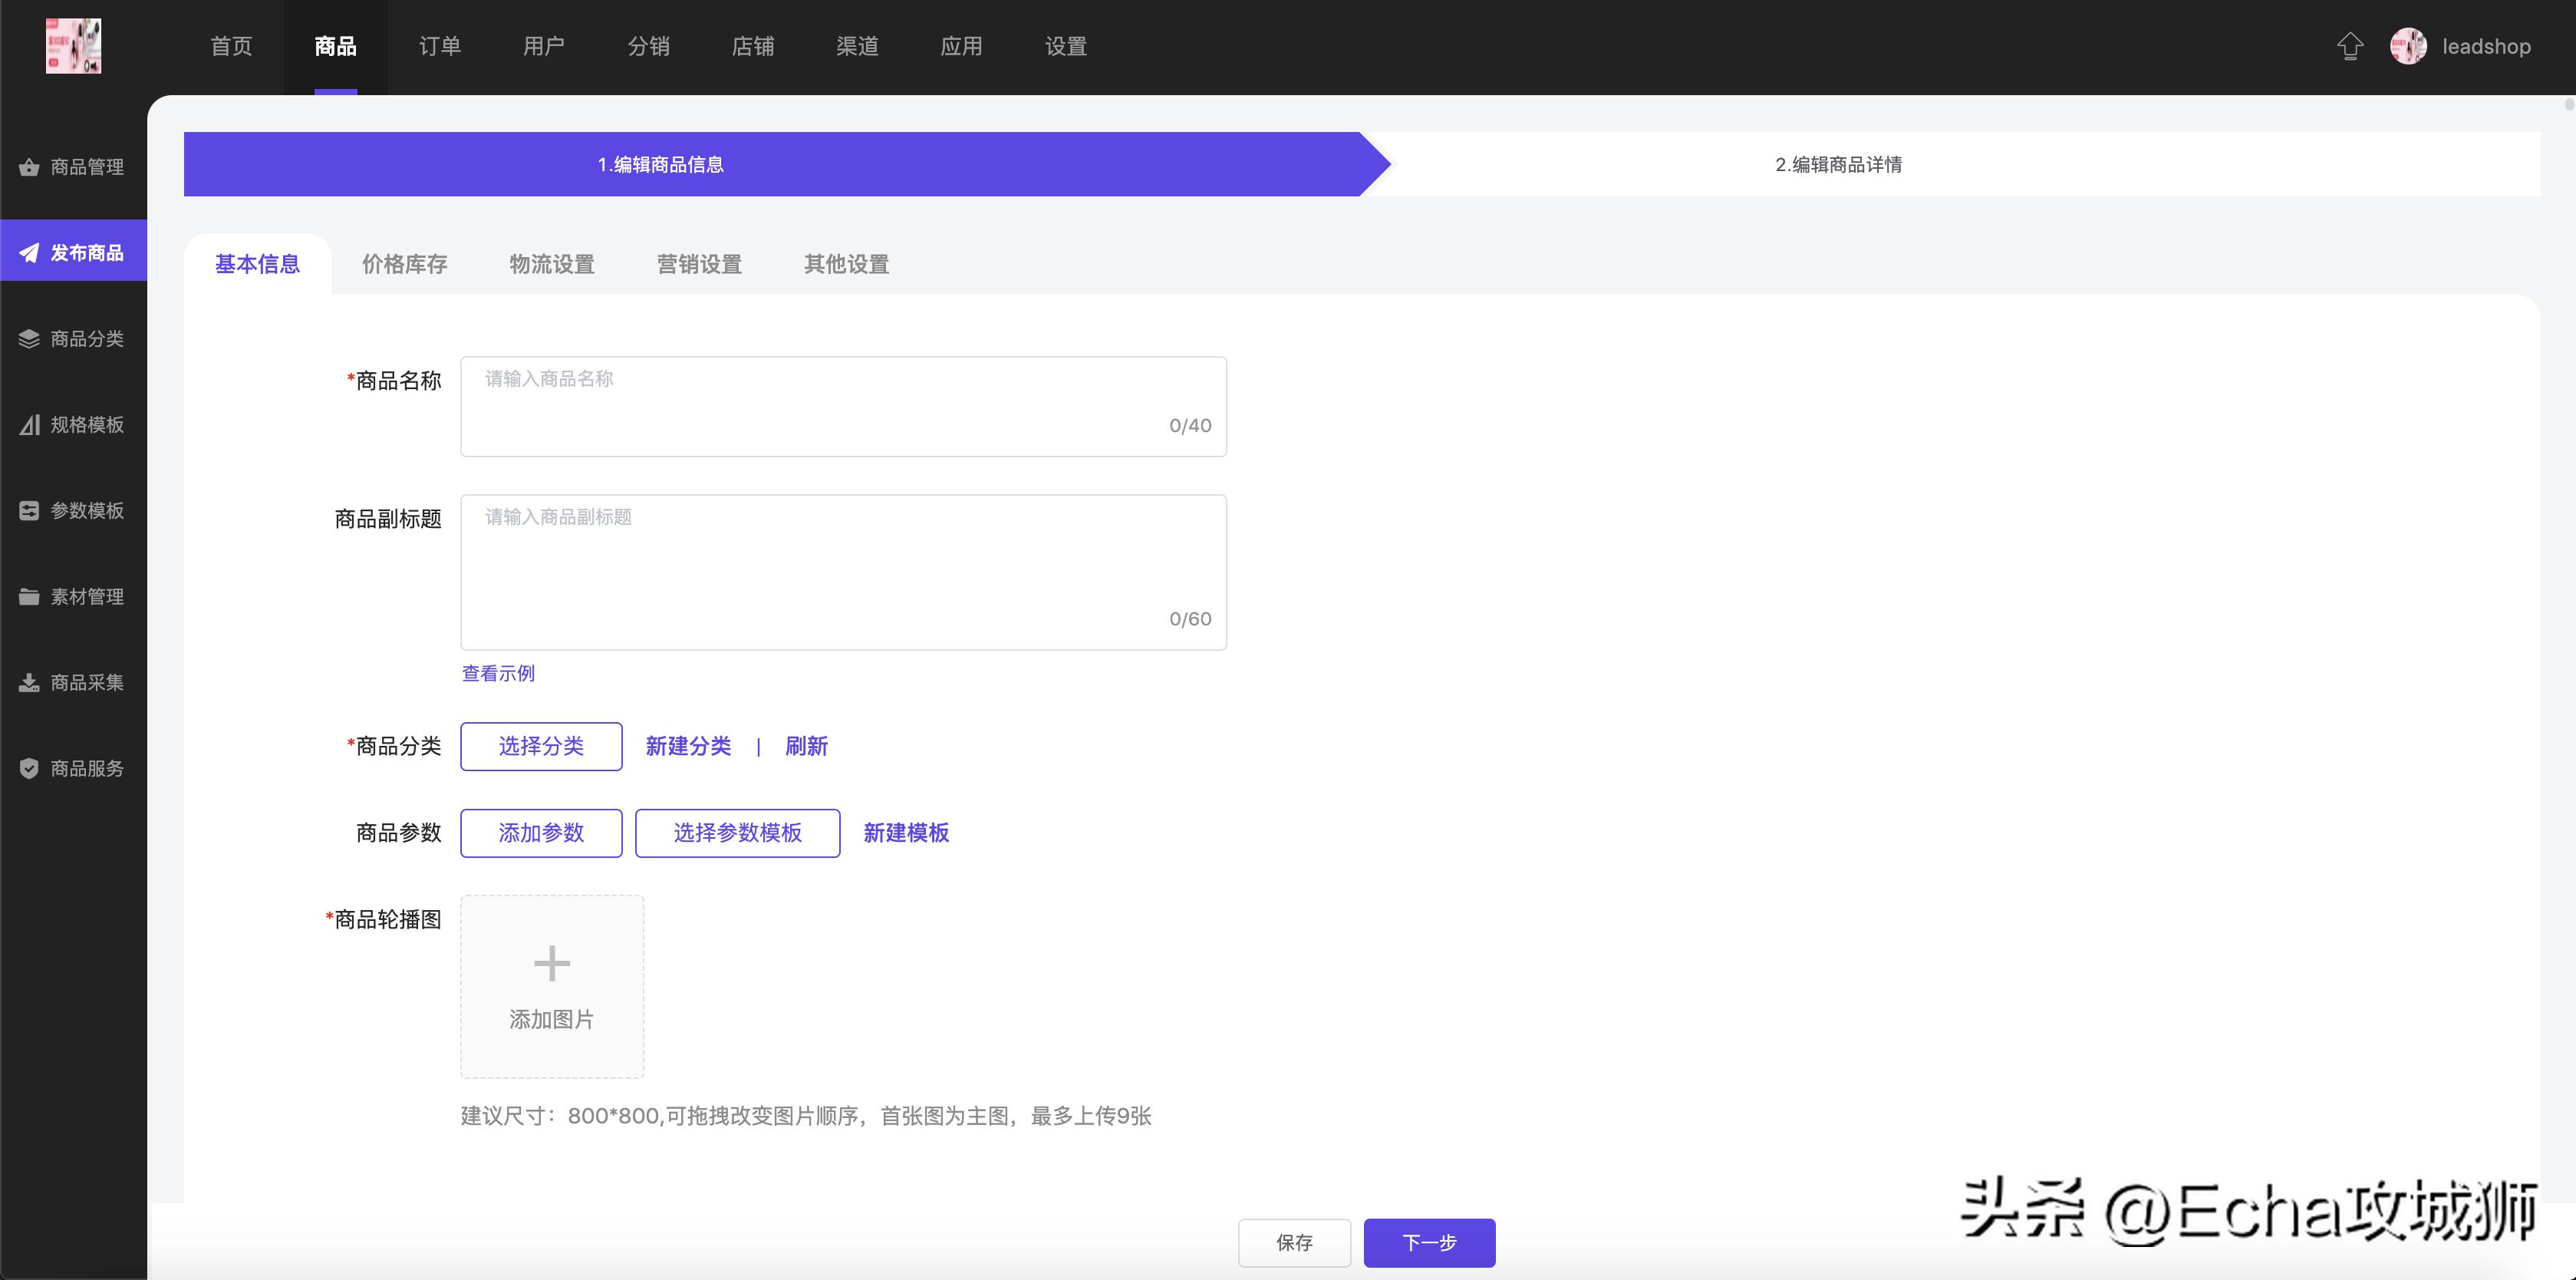Open the 订单 menu in top navigation
This screenshot has height=1280, width=2576.
[x=439, y=46]
